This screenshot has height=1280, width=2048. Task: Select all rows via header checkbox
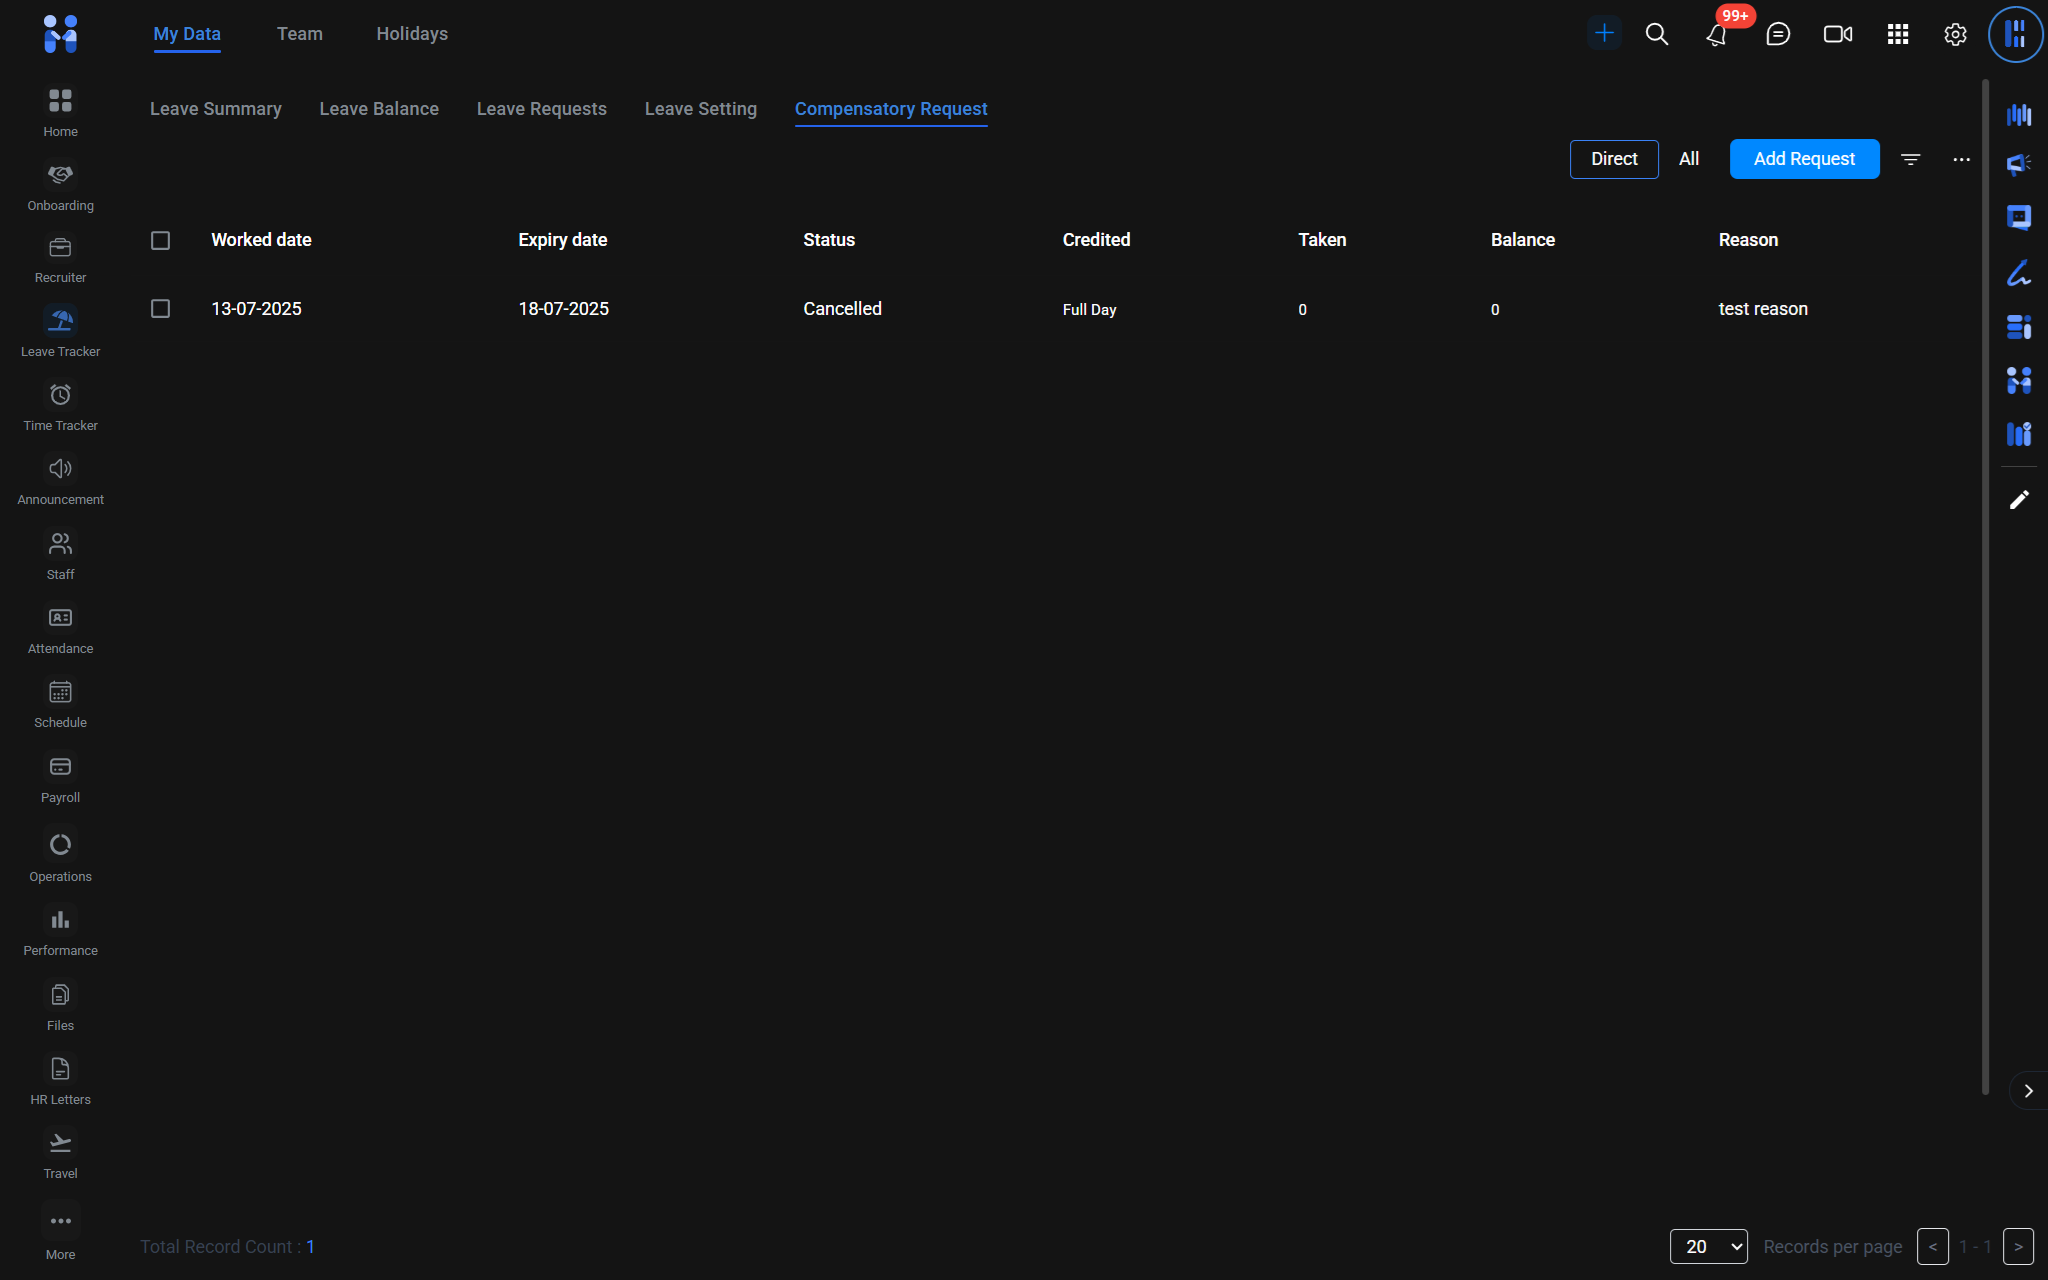pyautogui.click(x=160, y=241)
